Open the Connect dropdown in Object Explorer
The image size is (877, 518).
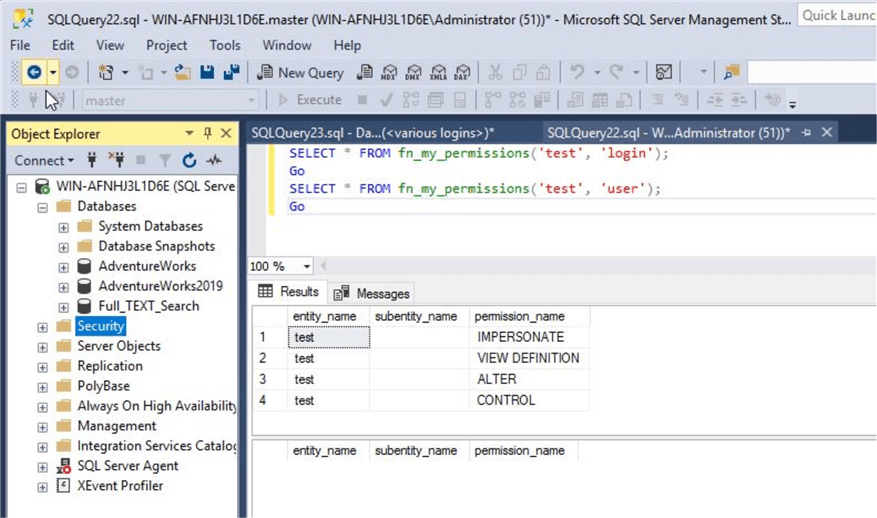pos(44,161)
